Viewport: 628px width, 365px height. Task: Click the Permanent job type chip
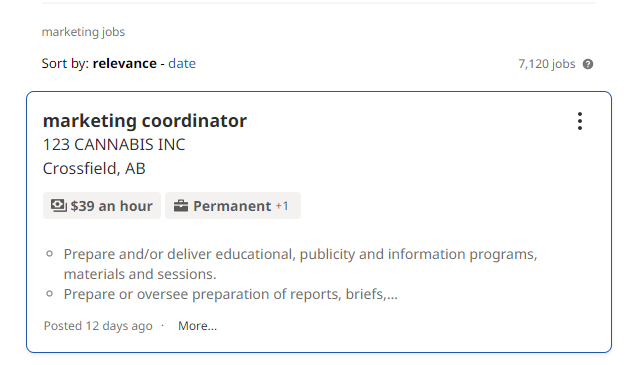pyautogui.click(x=233, y=206)
